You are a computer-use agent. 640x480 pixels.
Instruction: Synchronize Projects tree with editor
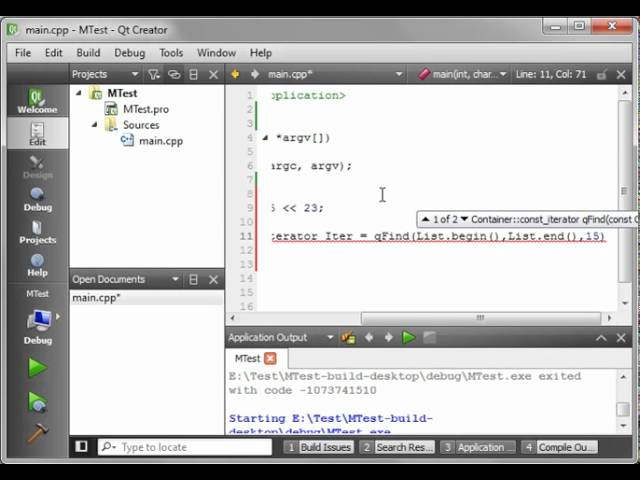(x=174, y=74)
